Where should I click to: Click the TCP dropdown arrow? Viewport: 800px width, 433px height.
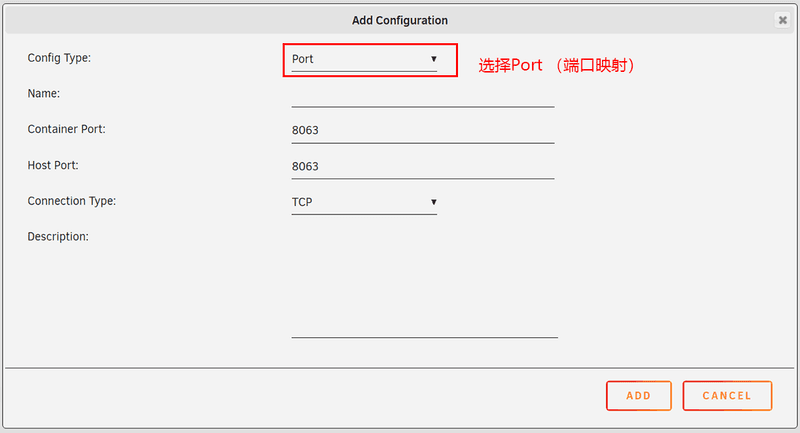434,202
